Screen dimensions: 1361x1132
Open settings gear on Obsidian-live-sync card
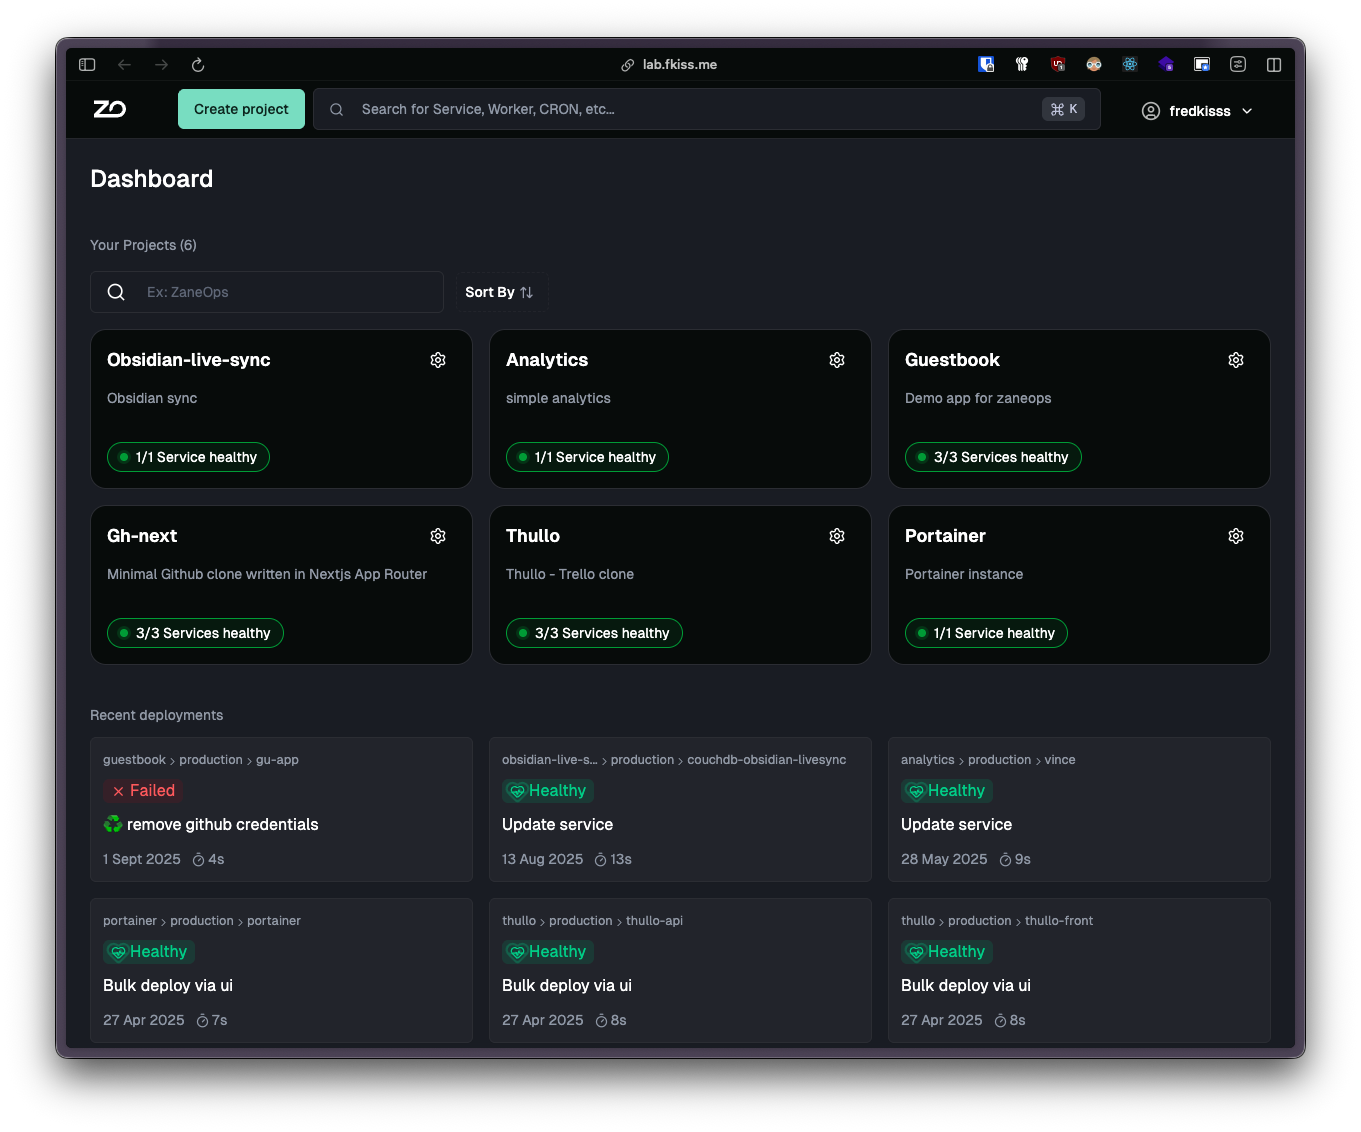point(438,360)
